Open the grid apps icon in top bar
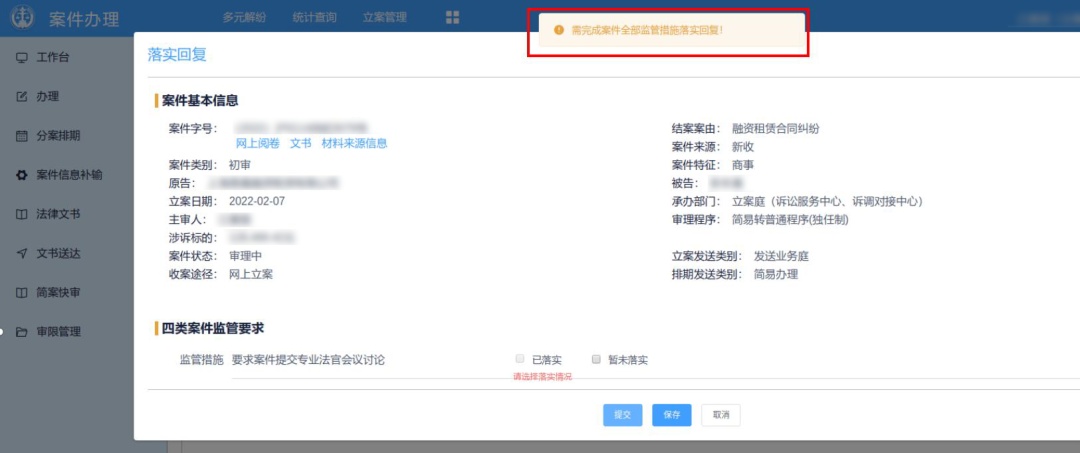Screen dimensions: 1080x453 click(453, 18)
